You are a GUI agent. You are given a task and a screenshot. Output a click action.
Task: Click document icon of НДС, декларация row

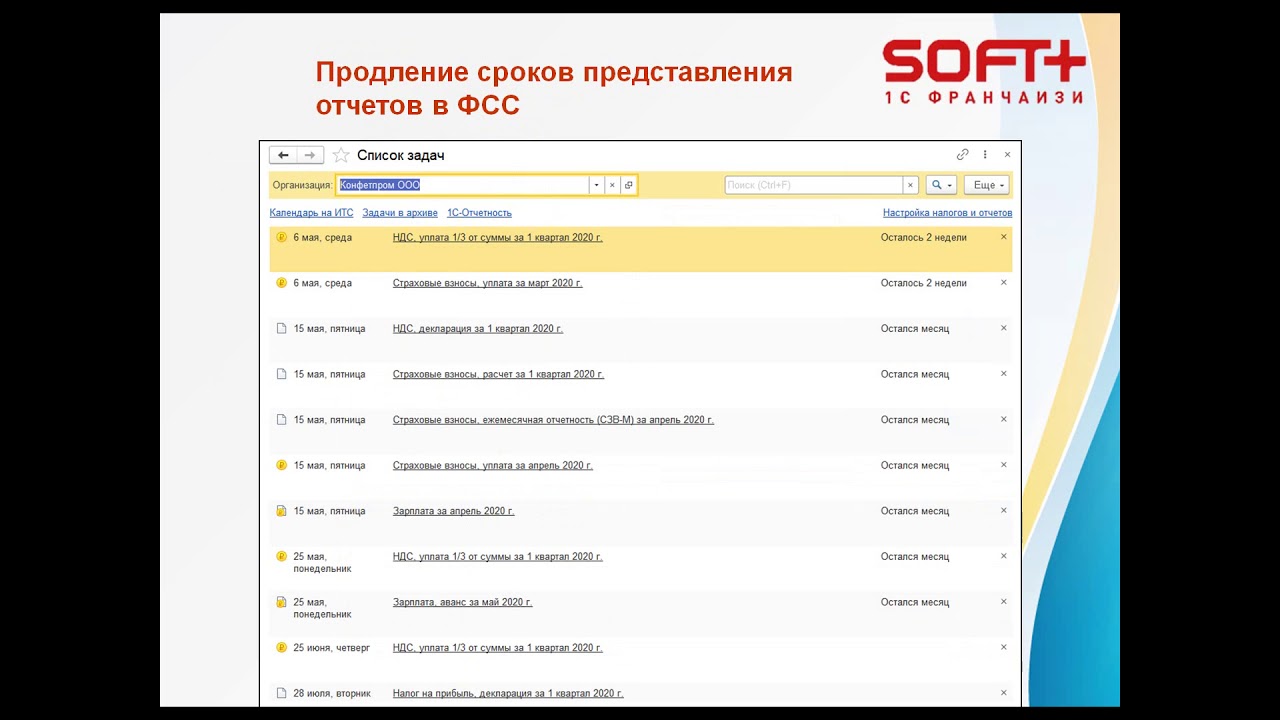(281, 329)
